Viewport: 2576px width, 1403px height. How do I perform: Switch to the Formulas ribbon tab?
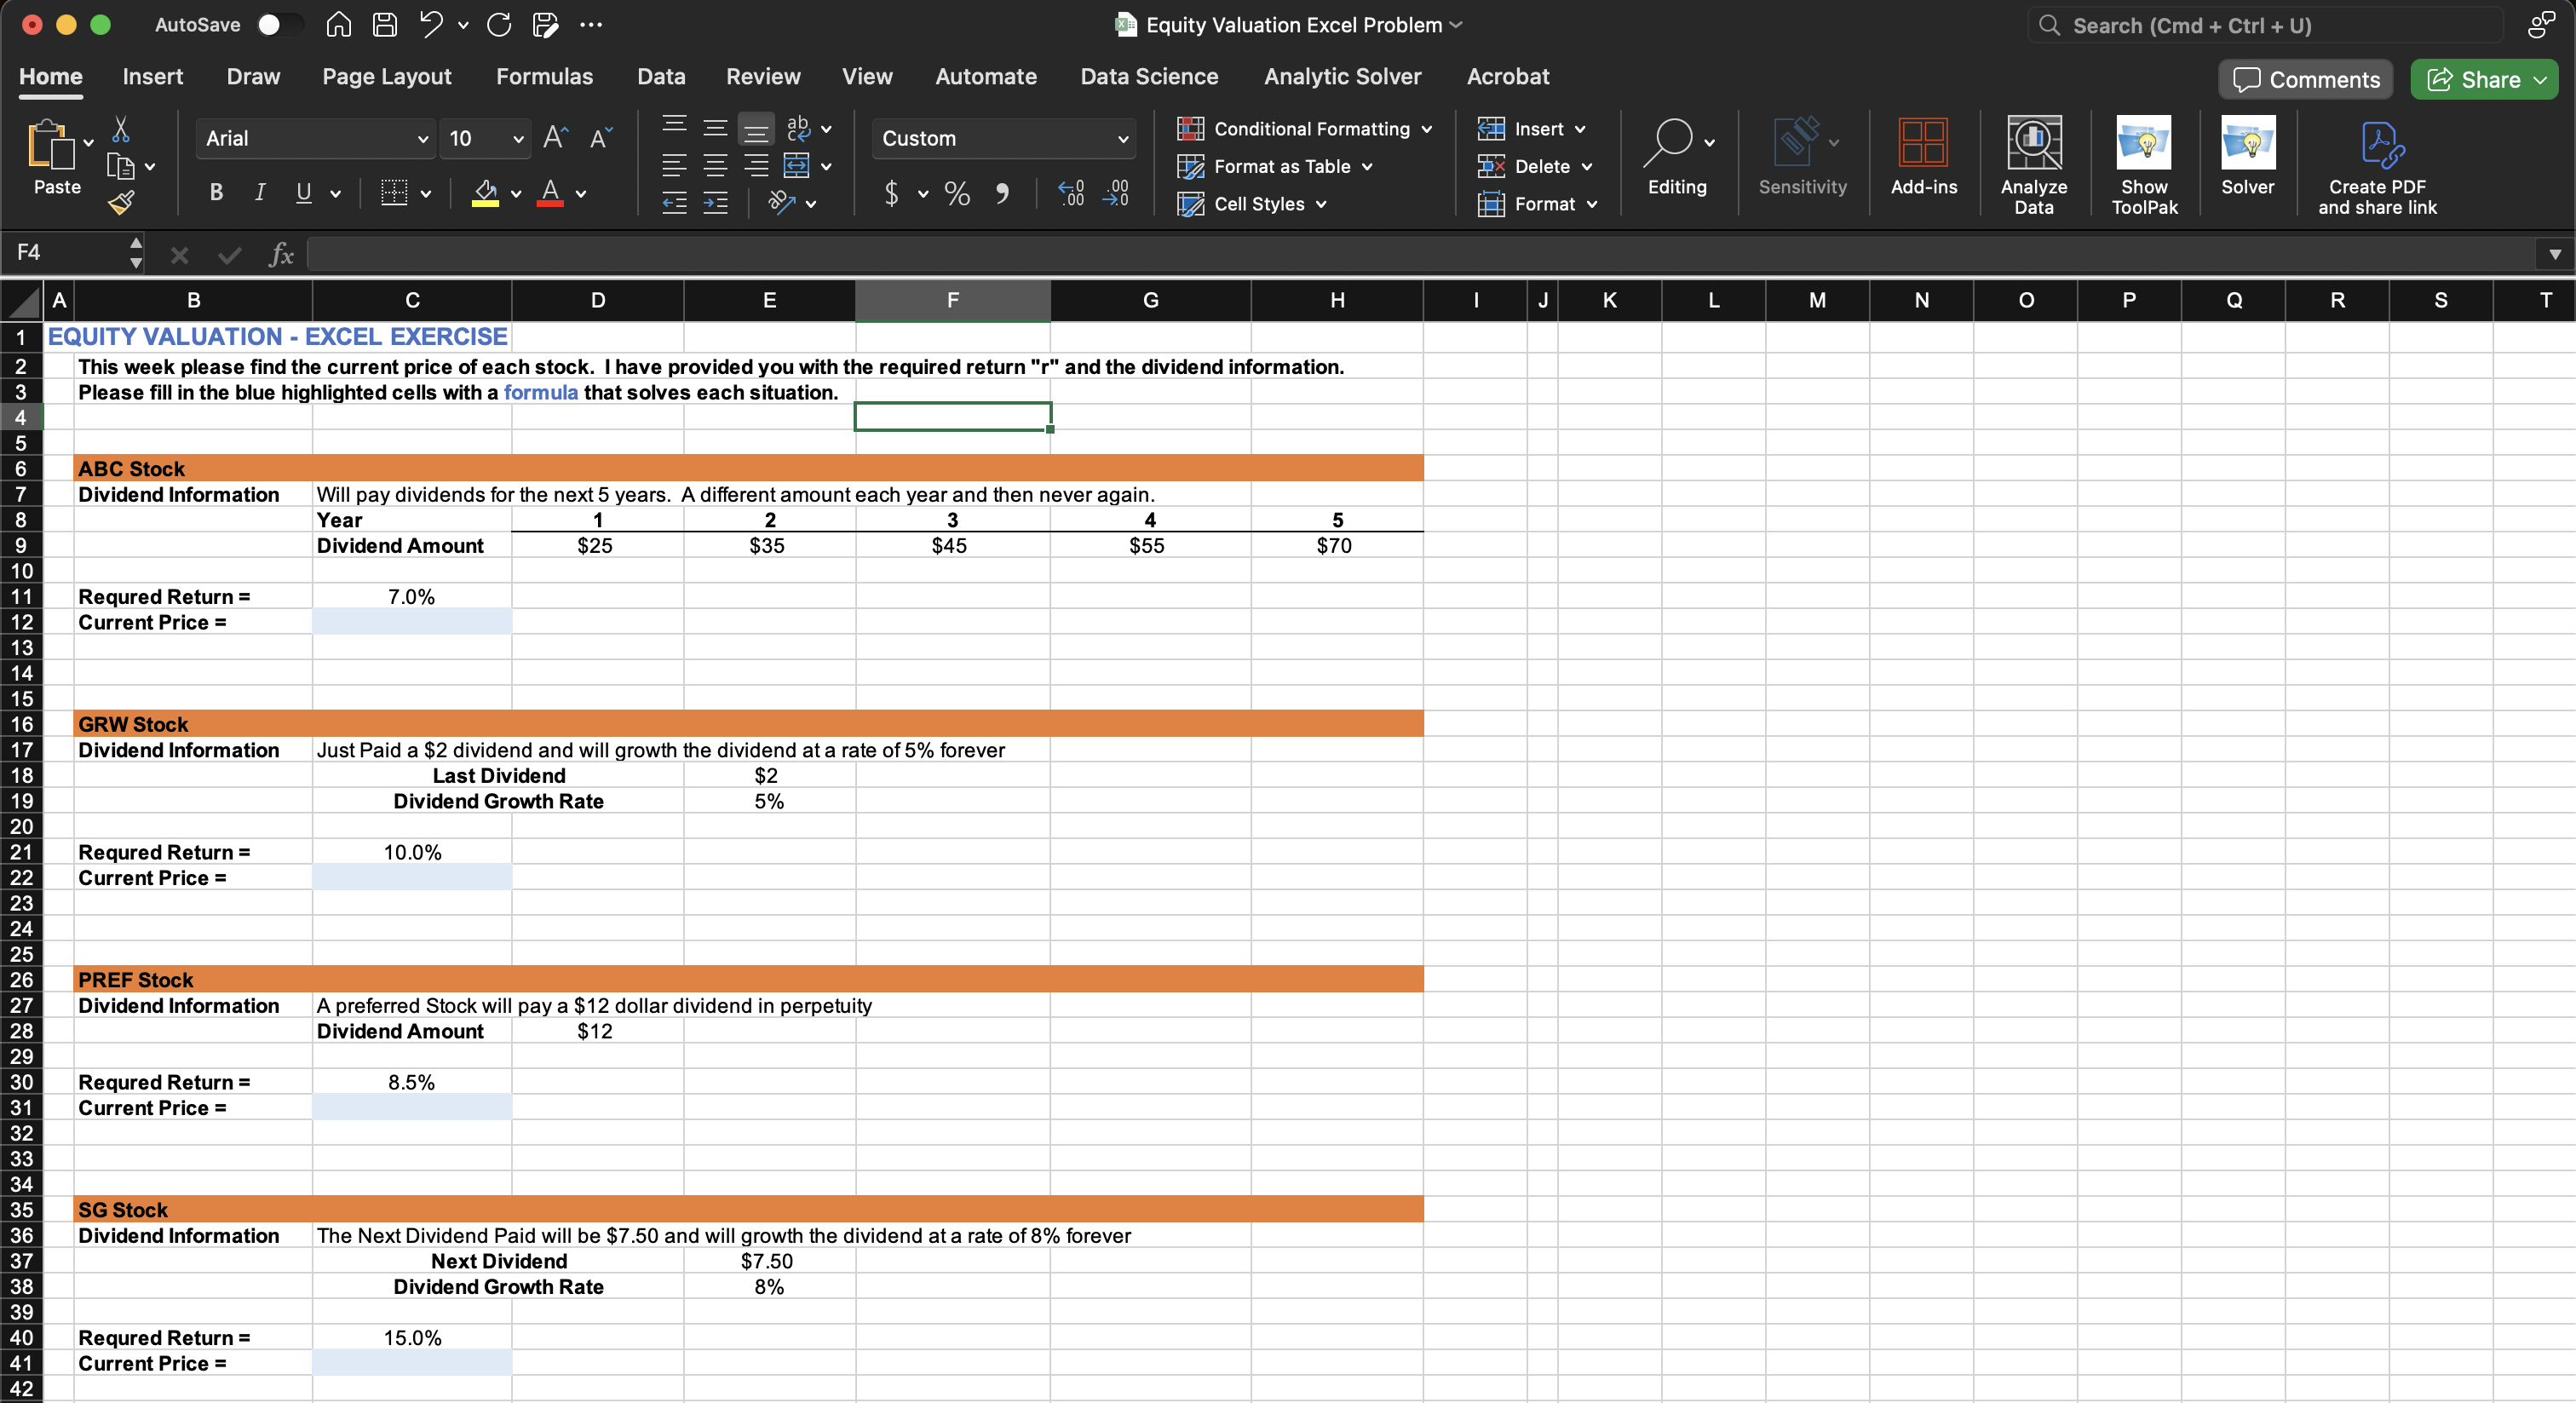(545, 76)
